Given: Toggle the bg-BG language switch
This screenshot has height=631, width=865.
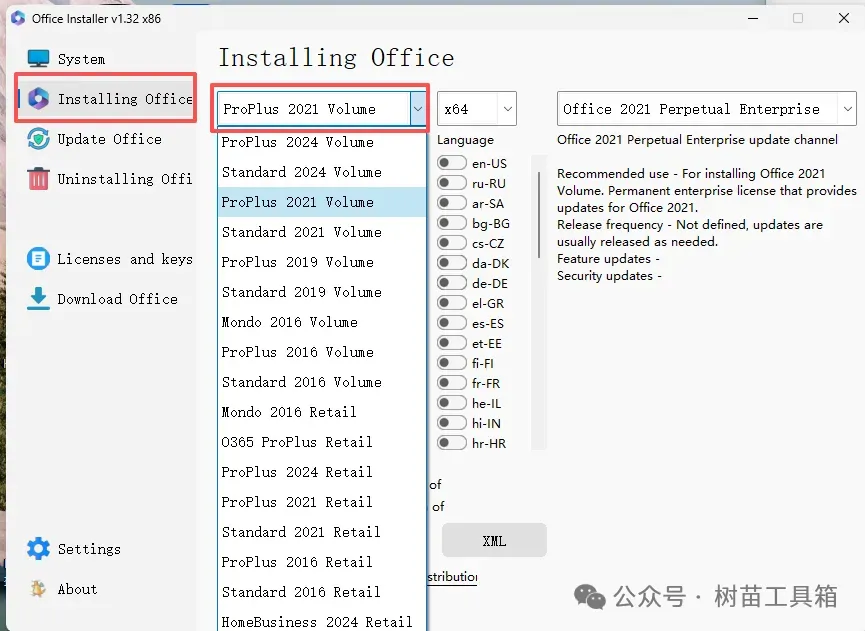Looking at the screenshot, I should [x=452, y=223].
